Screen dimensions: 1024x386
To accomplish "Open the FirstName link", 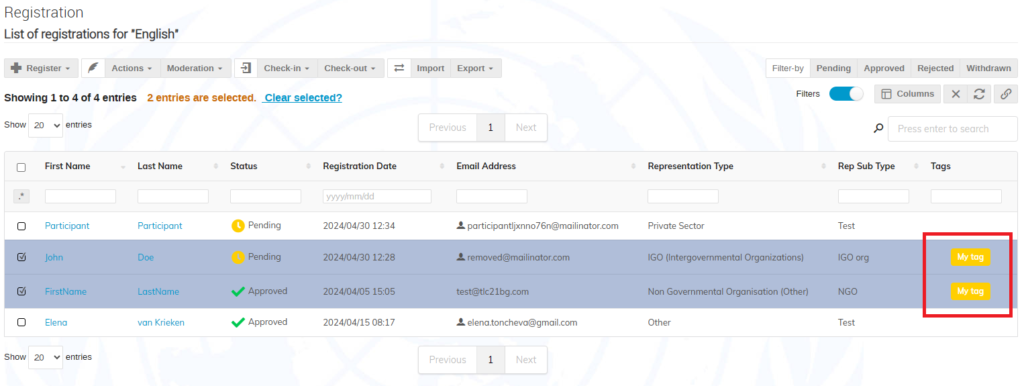I will [65, 291].
